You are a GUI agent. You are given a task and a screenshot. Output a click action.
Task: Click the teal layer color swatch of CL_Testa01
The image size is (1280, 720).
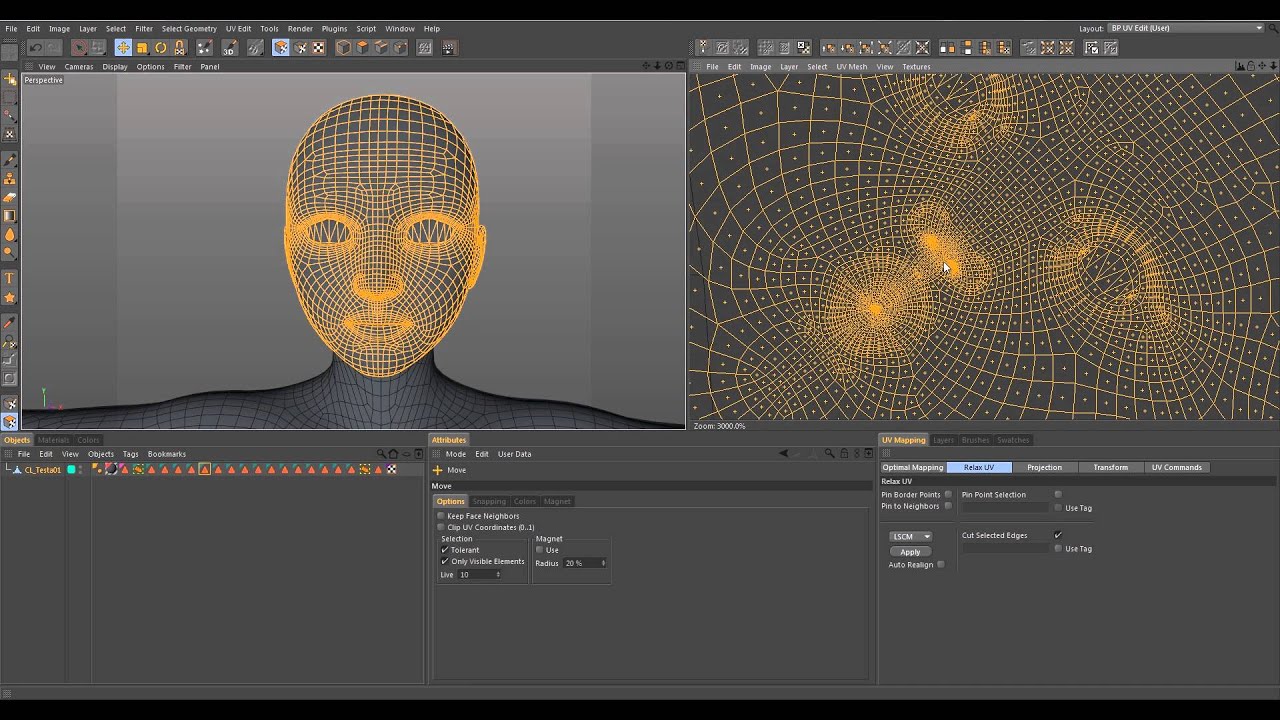pos(71,469)
